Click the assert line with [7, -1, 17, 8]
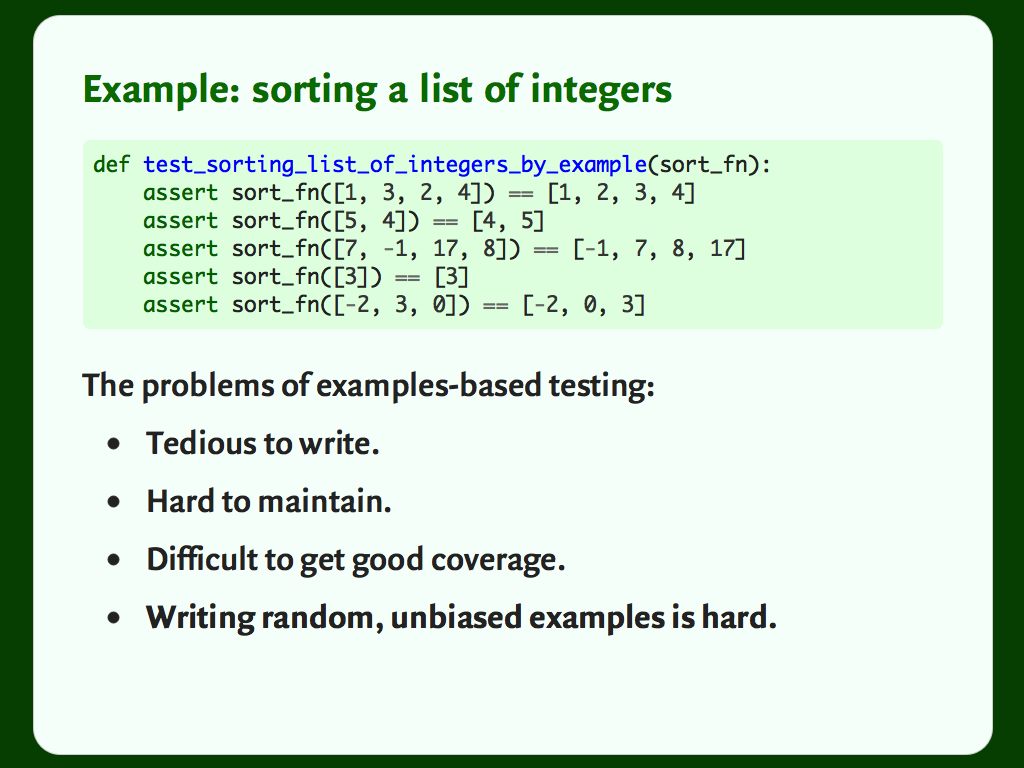Image resolution: width=1024 pixels, height=768 pixels. (x=444, y=249)
